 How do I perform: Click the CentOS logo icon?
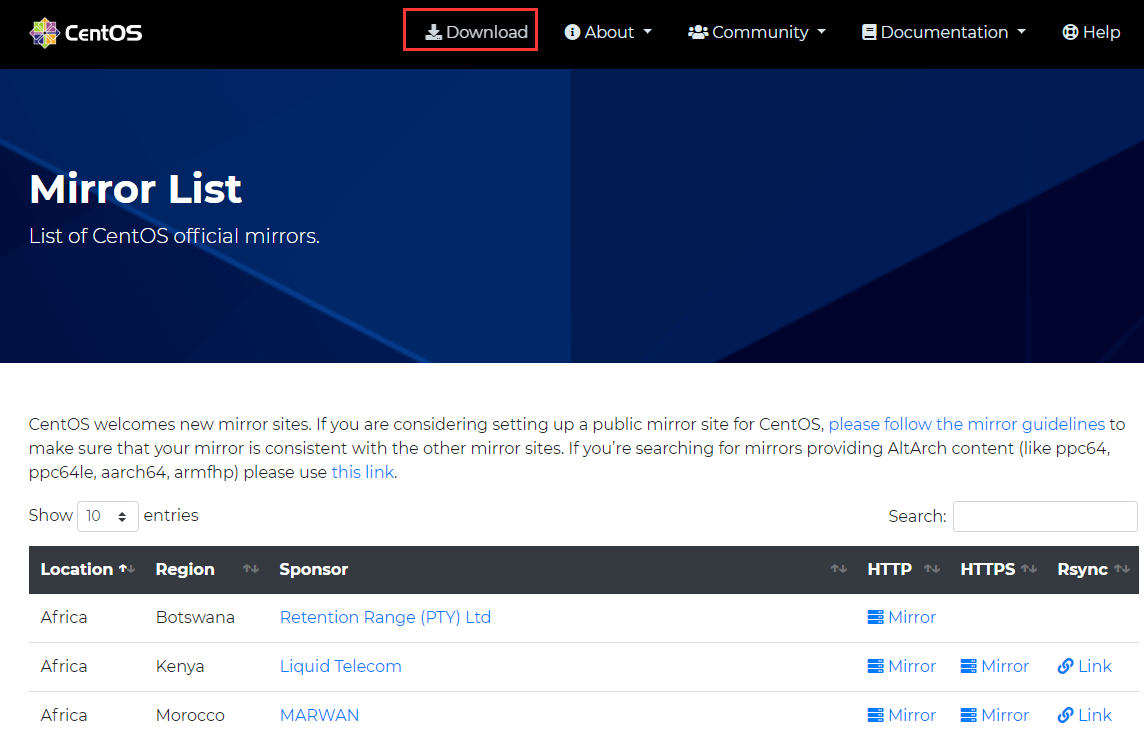click(x=45, y=33)
